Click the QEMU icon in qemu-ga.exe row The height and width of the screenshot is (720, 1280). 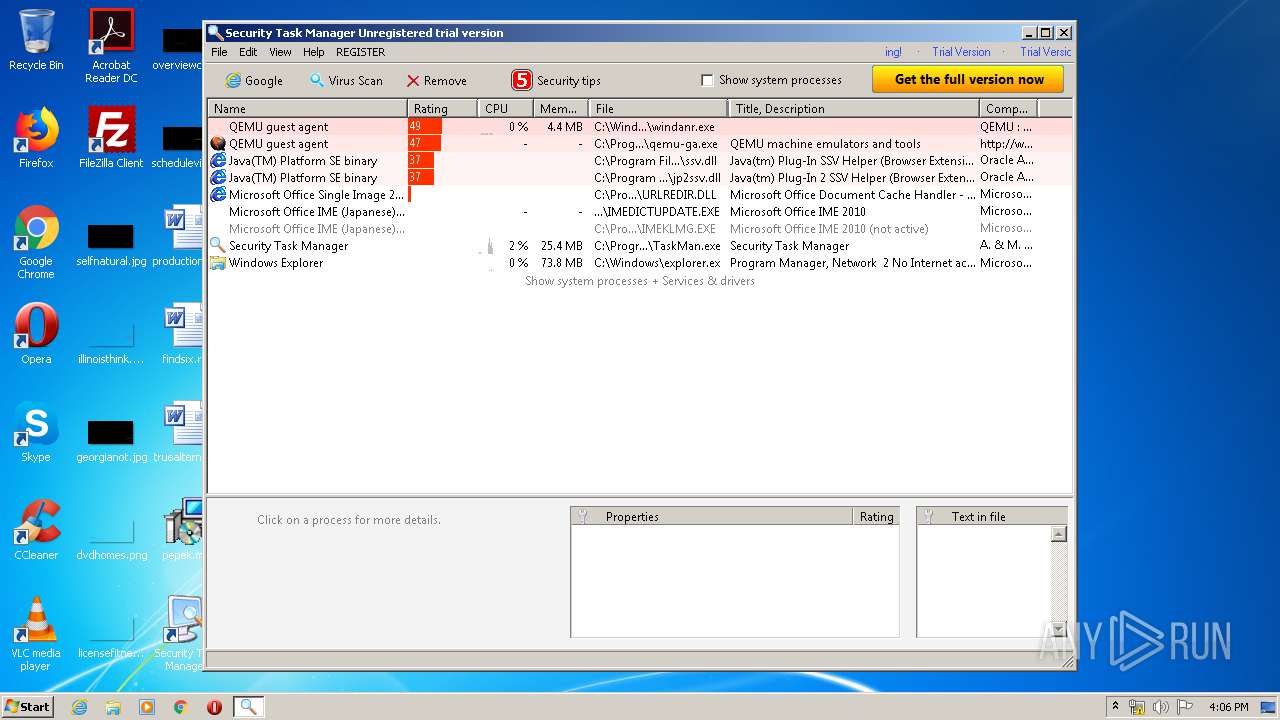pos(217,144)
